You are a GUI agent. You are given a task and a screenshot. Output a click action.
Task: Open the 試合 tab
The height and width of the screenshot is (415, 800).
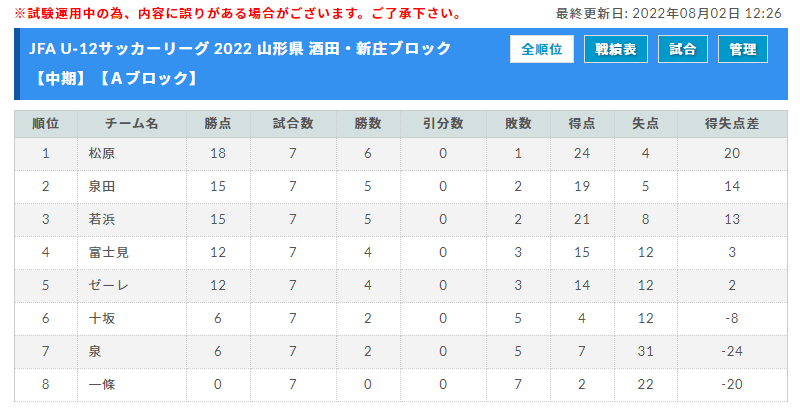click(x=682, y=49)
